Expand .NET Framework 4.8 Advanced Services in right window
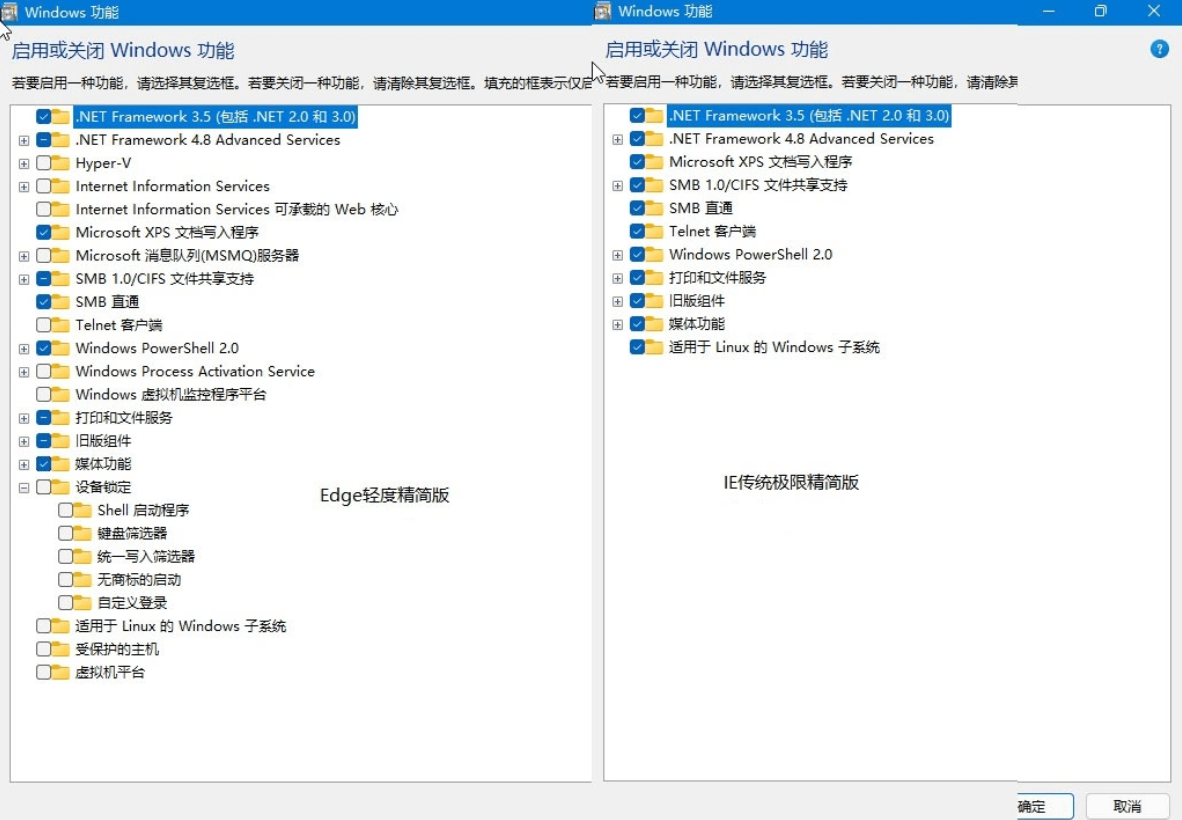1182x820 pixels. point(617,139)
